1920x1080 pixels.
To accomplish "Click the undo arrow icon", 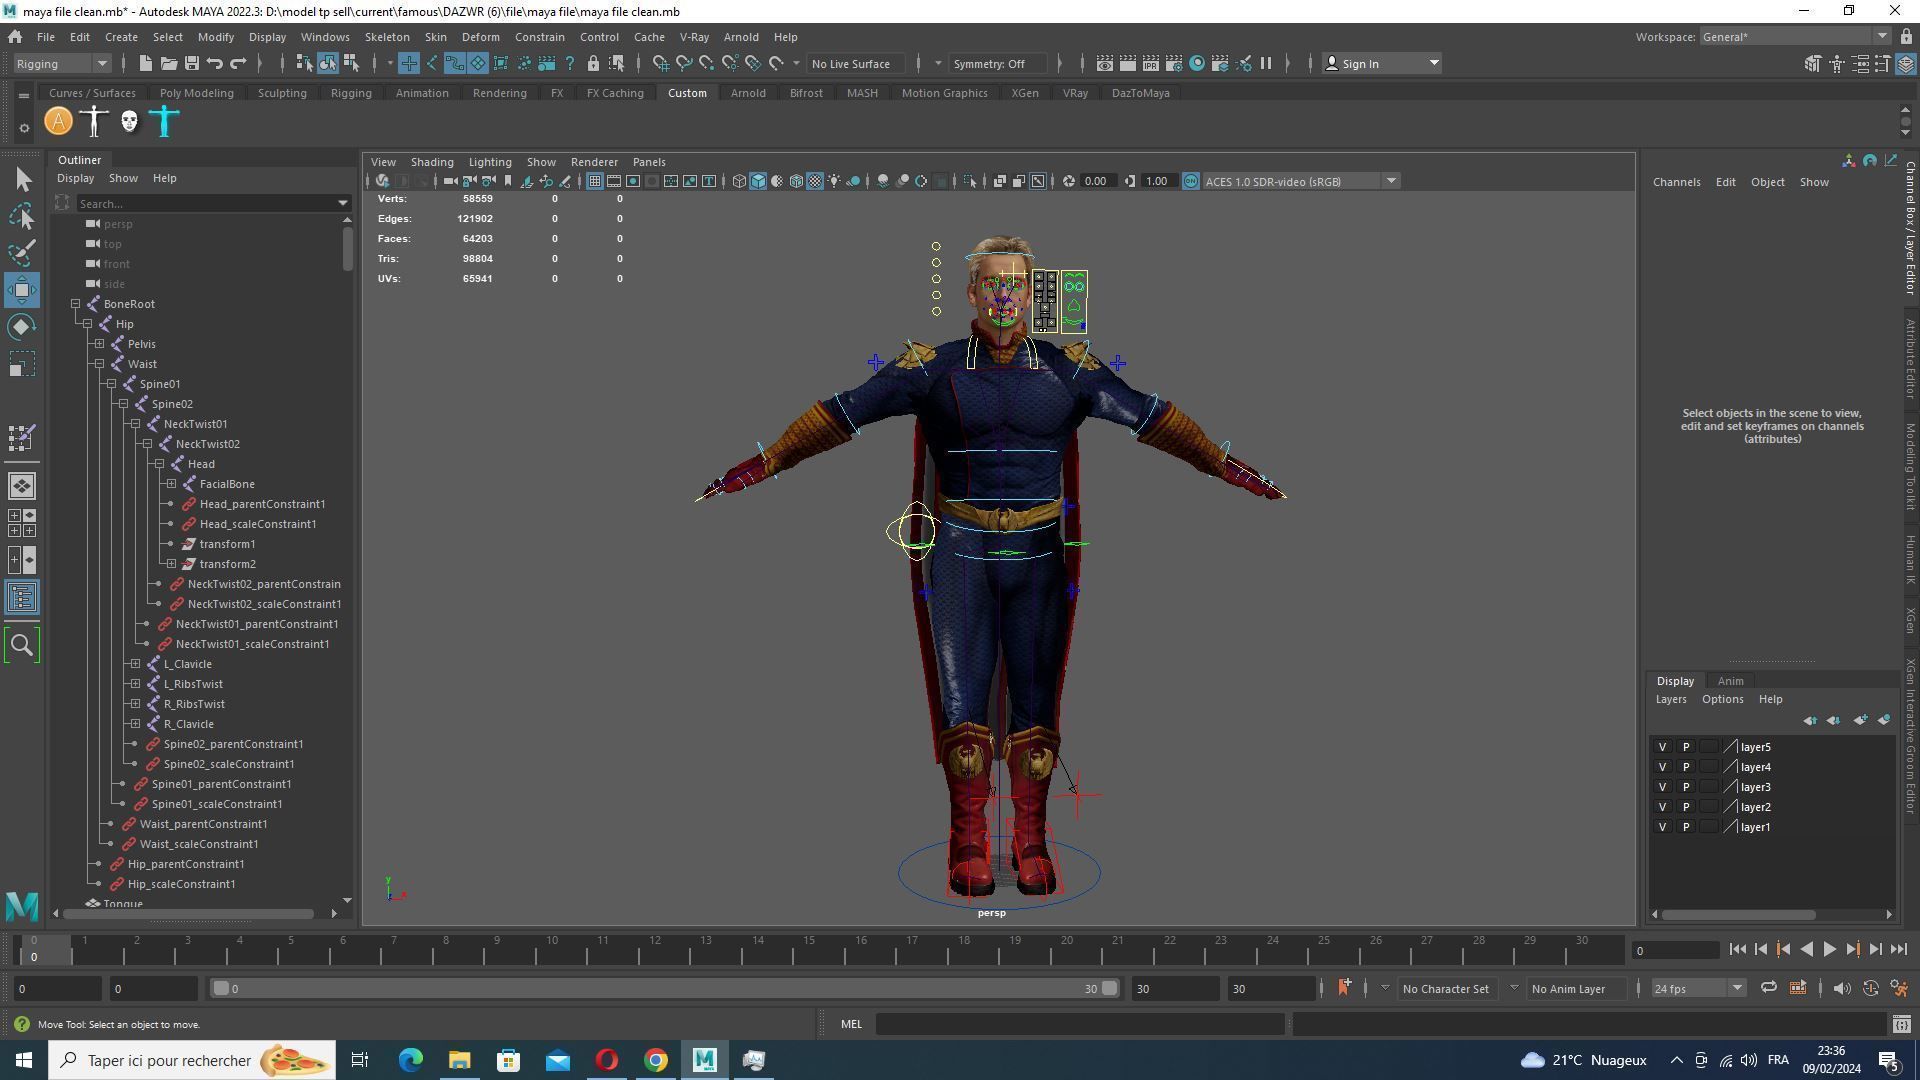I will click(x=215, y=63).
